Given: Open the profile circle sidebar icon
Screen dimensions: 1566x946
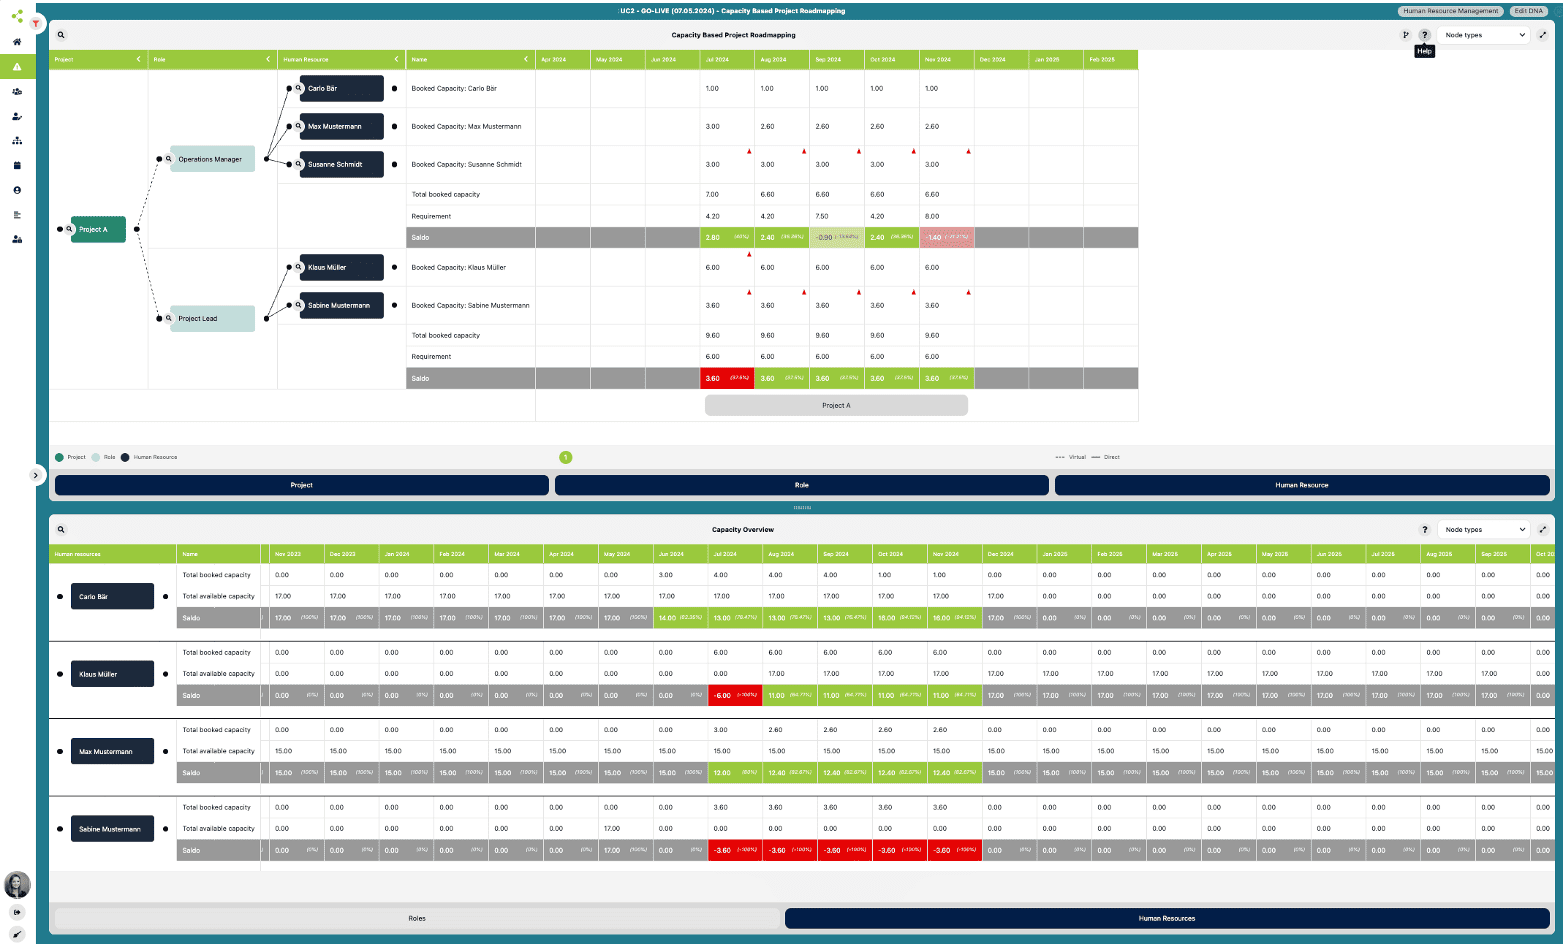Looking at the screenshot, I should [x=17, y=190].
